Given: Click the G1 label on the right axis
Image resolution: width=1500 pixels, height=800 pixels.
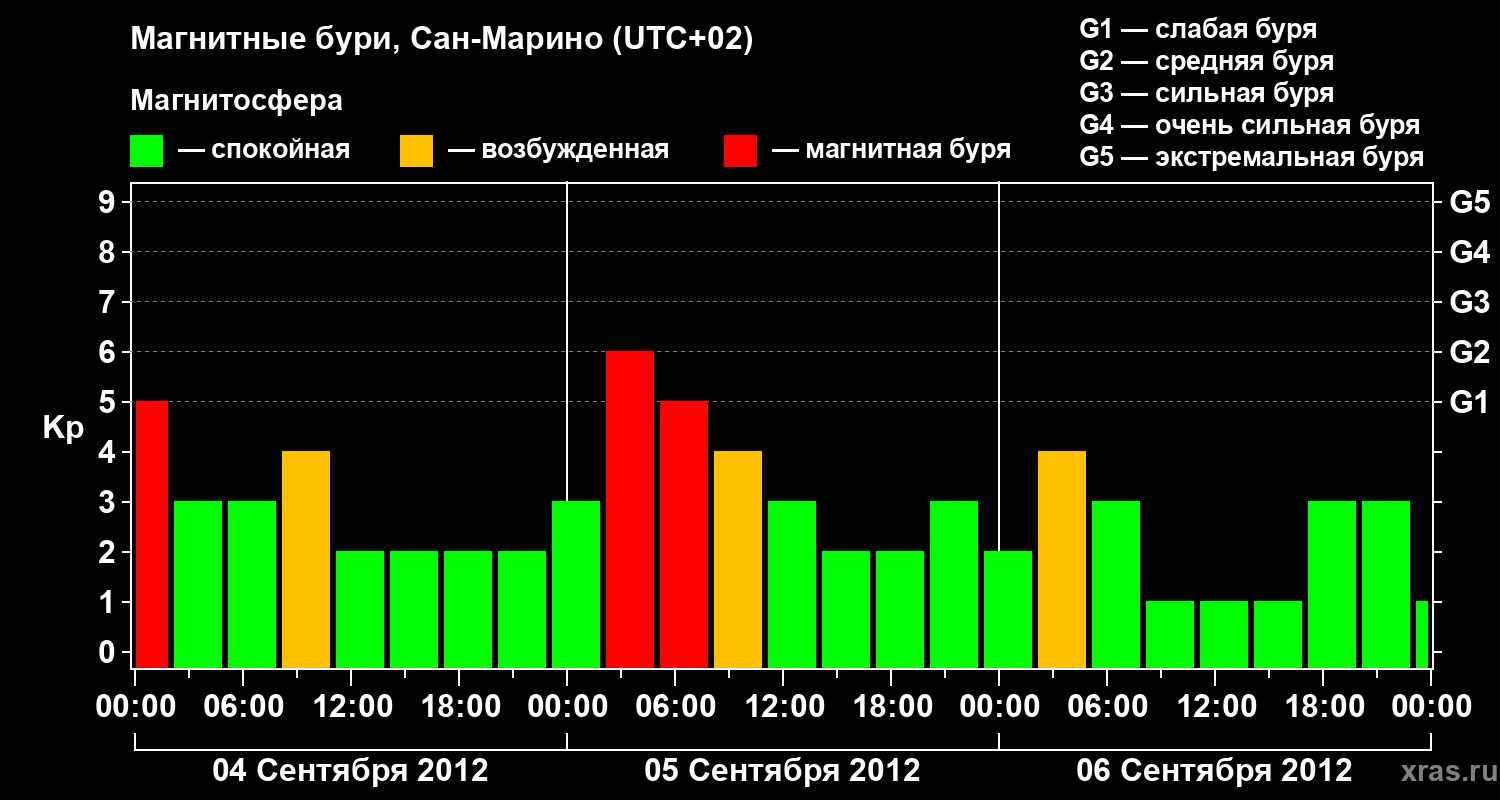Looking at the screenshot, I should click(x=1469, y=403).
